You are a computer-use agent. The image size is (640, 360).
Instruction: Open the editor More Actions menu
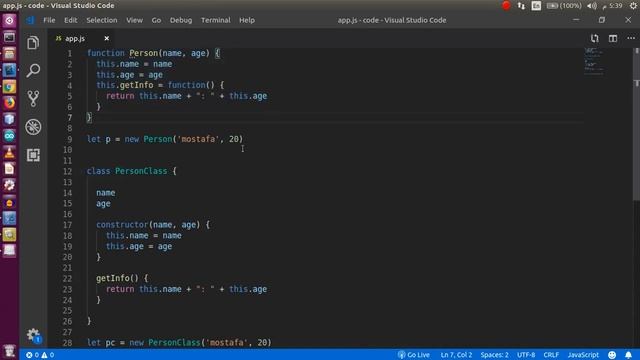(x=631, y=38)
